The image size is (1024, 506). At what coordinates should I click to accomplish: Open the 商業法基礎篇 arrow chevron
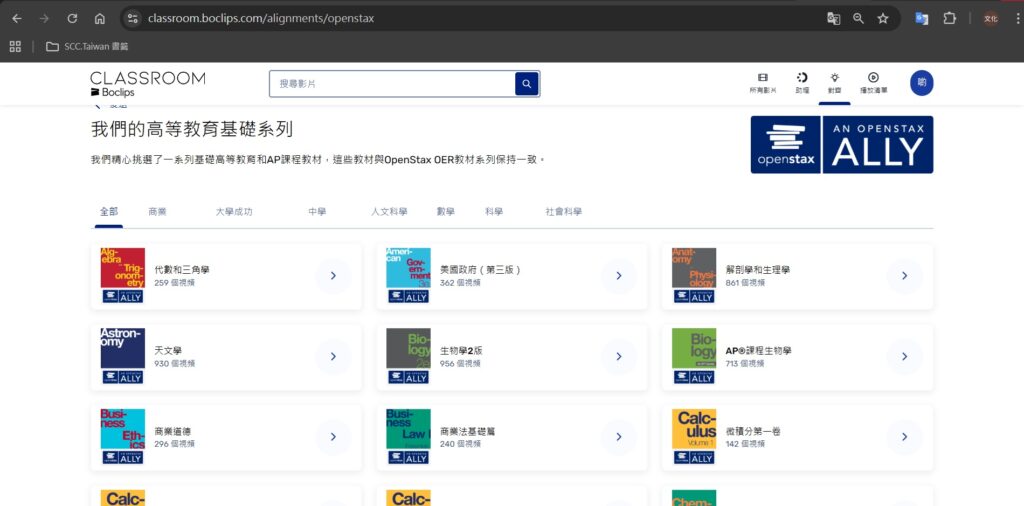pos(619,437)
